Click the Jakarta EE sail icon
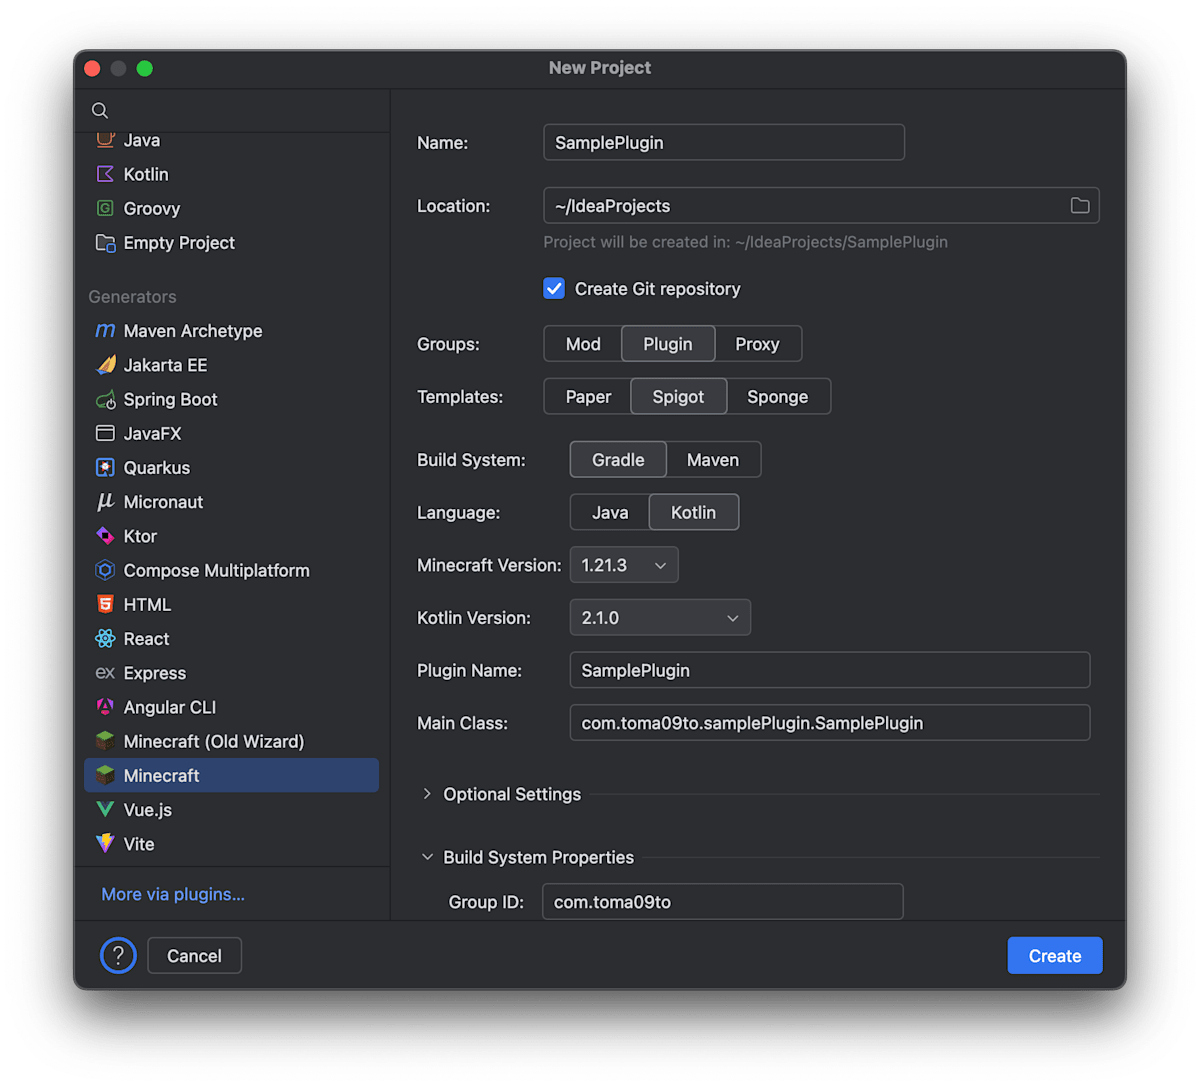The height and width of the screenshot is (1087, 1200). [105, 365]
